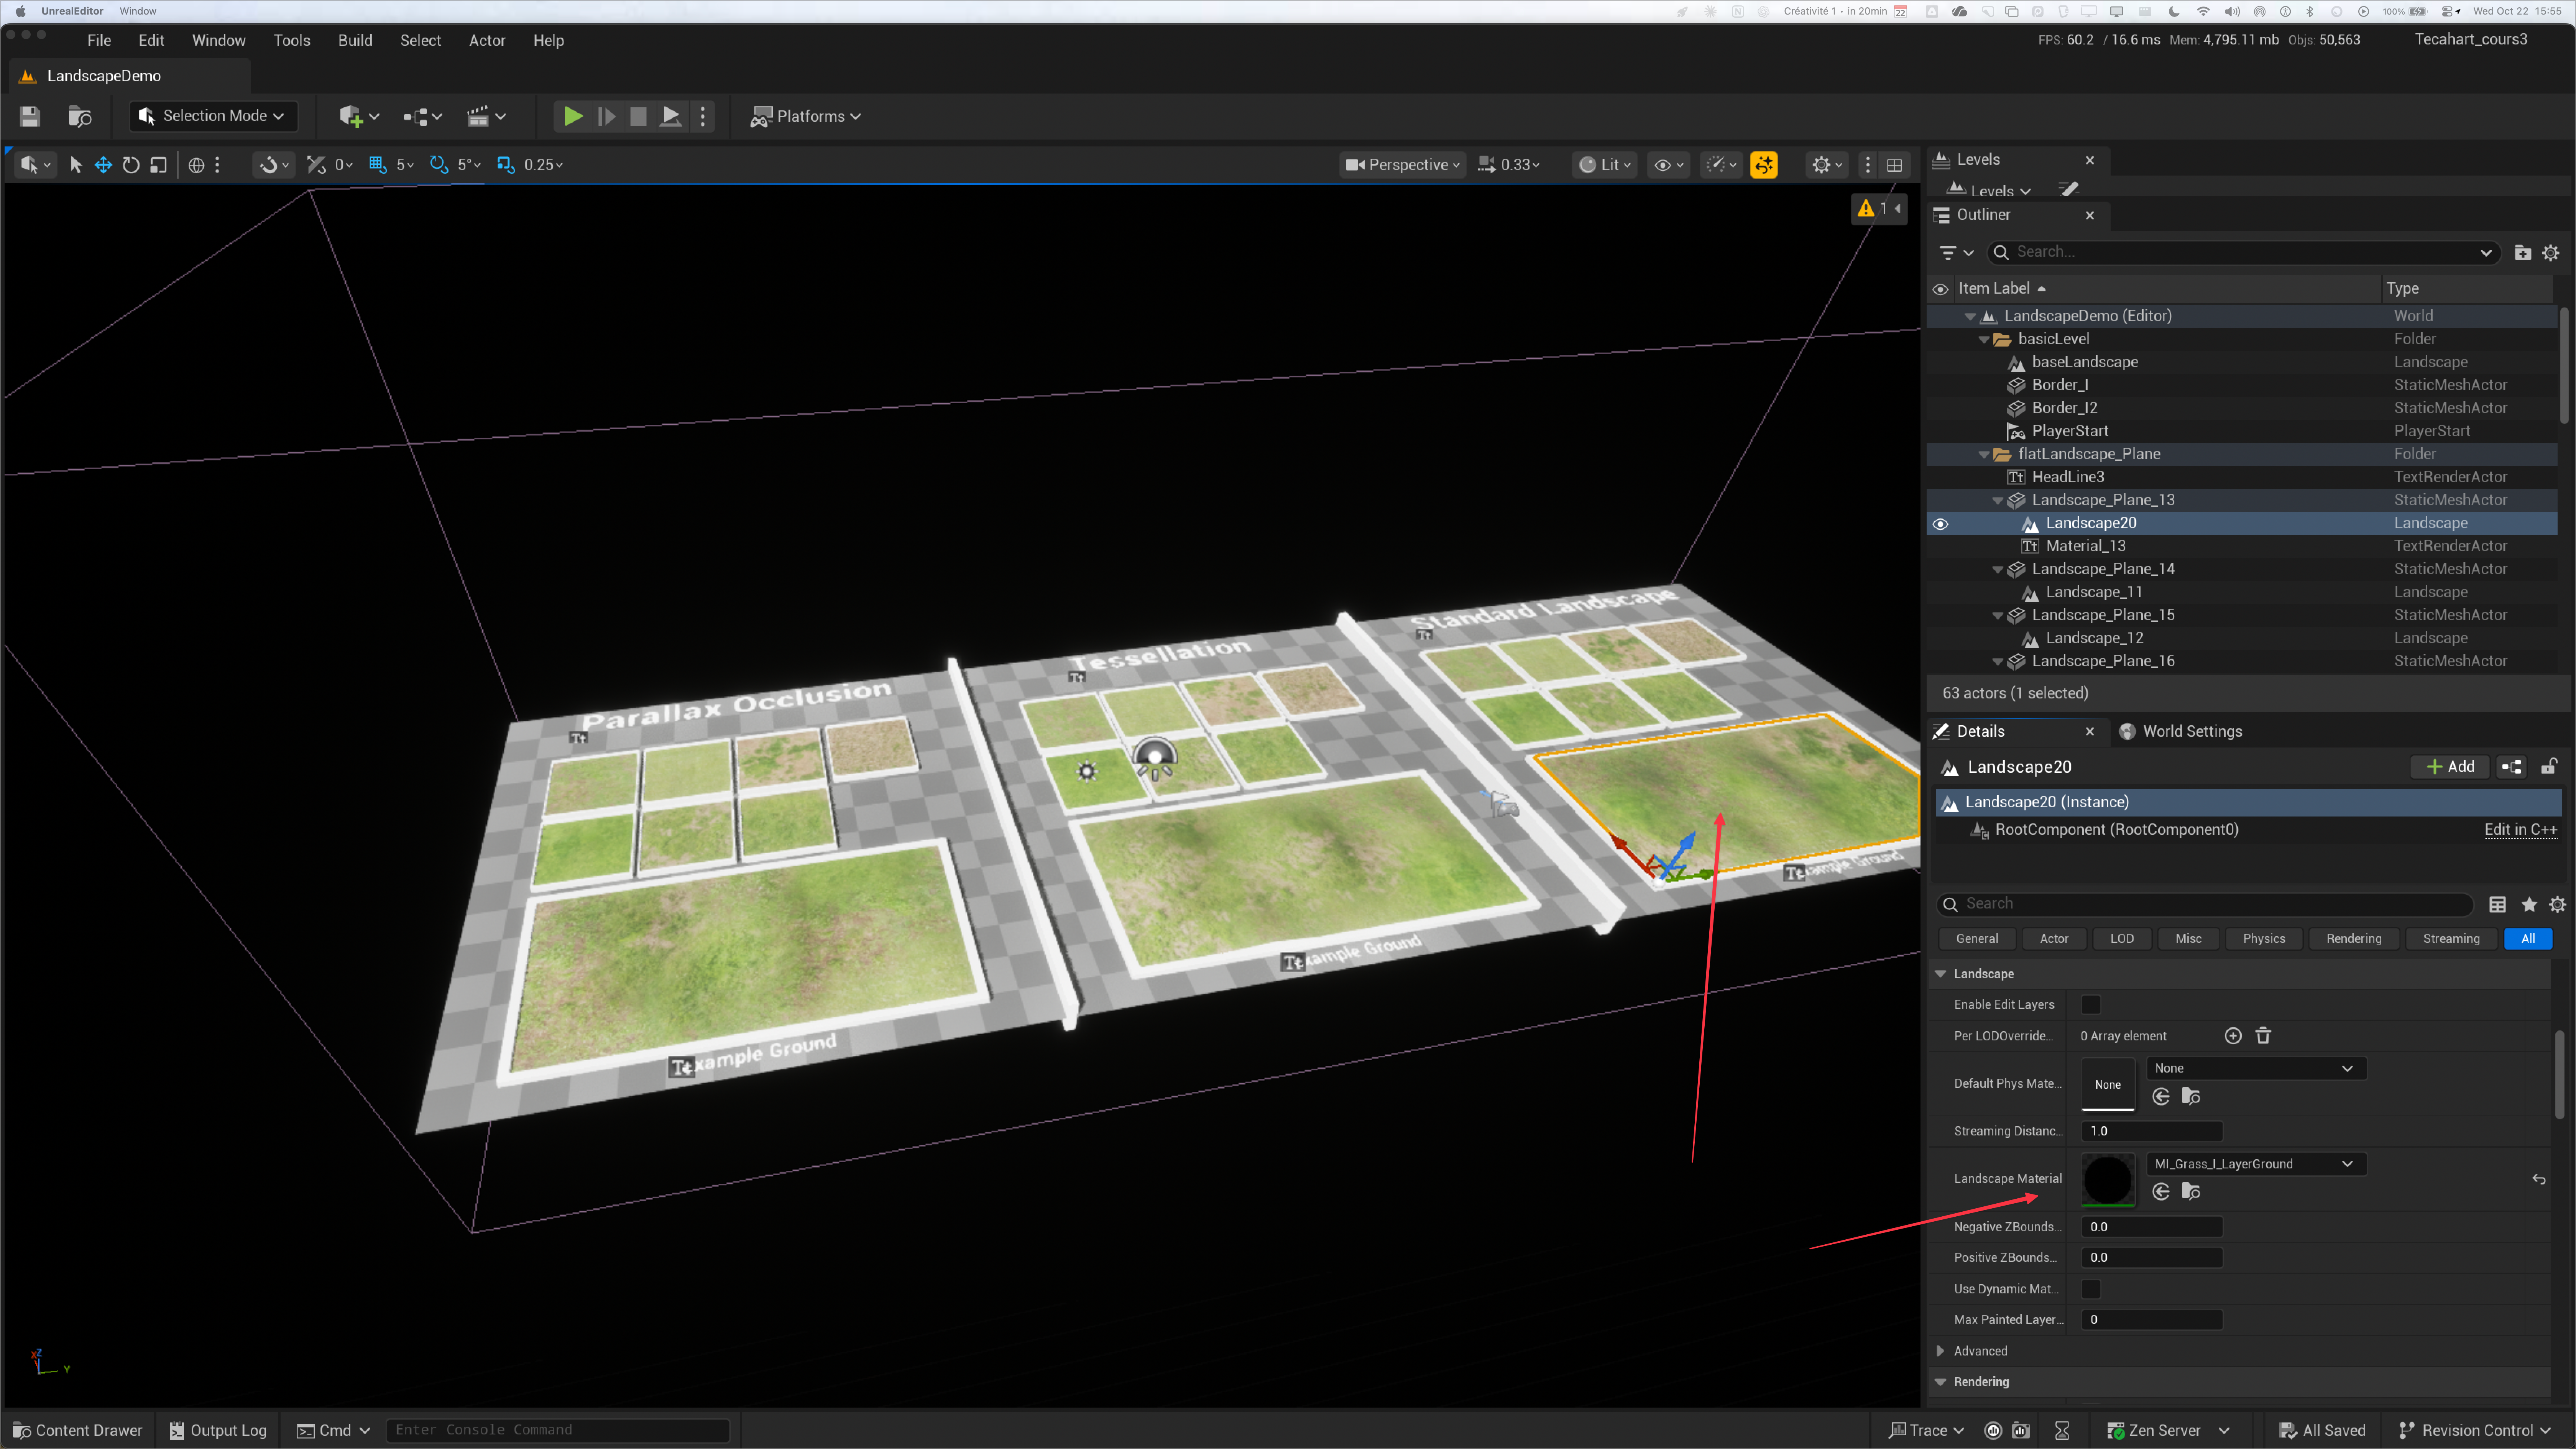Toggle scale snapping
2576x1449 pixels.
[x=506, y=165]
